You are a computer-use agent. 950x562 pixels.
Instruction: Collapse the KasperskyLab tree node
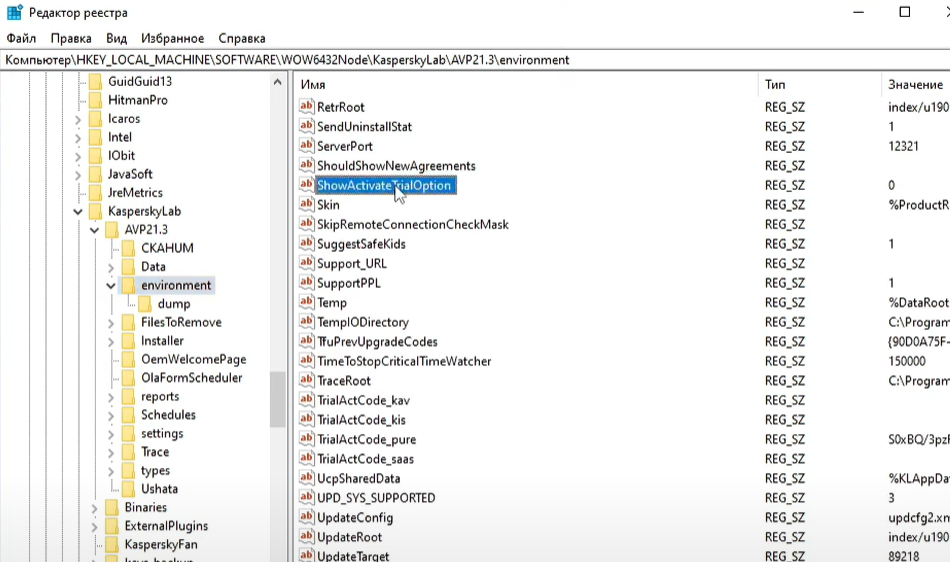point(78,211)
